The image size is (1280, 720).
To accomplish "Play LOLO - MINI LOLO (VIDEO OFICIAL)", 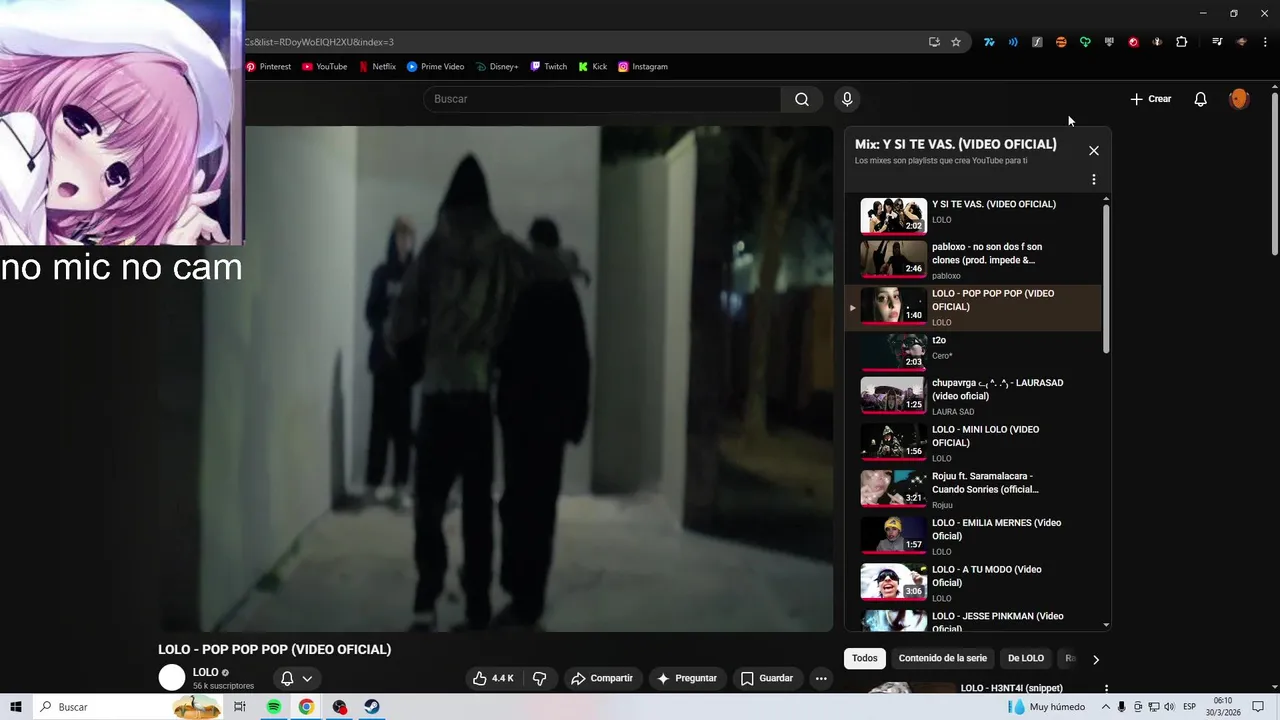I will click(974, 443).
